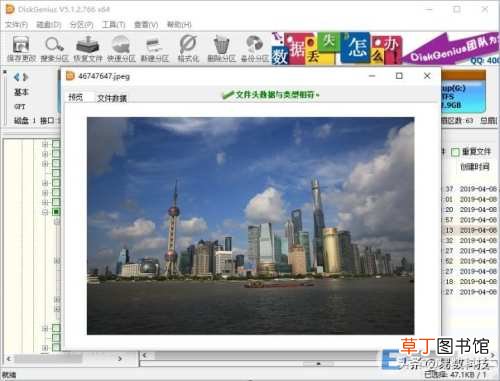This screenshot has width=500, height=381.
Task: Sort by the 创建时间 column header
Action: pyautogui.click(x=475, y=166)
